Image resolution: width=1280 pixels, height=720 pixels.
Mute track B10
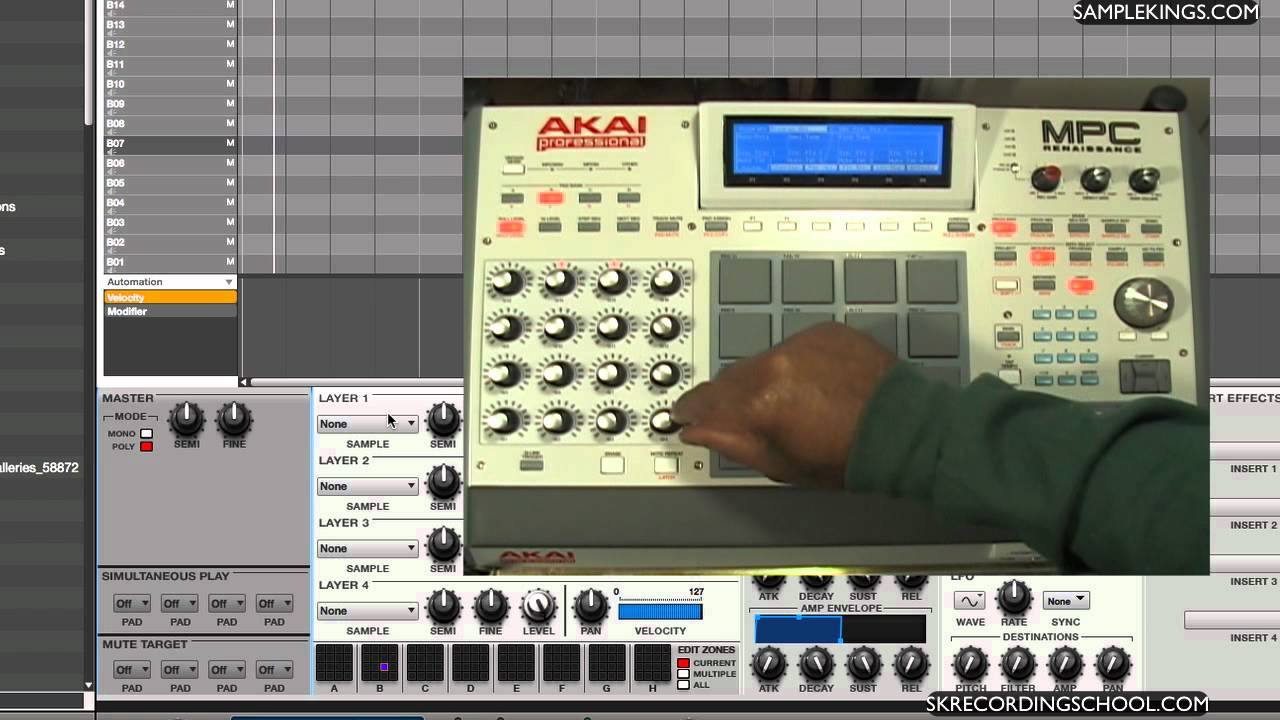click(230, 85)
